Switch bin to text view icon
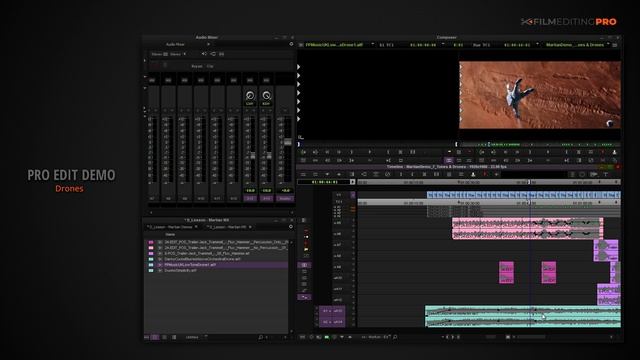Image resolution: width=640 pixels, height=360 pixels. pyautogui.click(x=155, y=337)
